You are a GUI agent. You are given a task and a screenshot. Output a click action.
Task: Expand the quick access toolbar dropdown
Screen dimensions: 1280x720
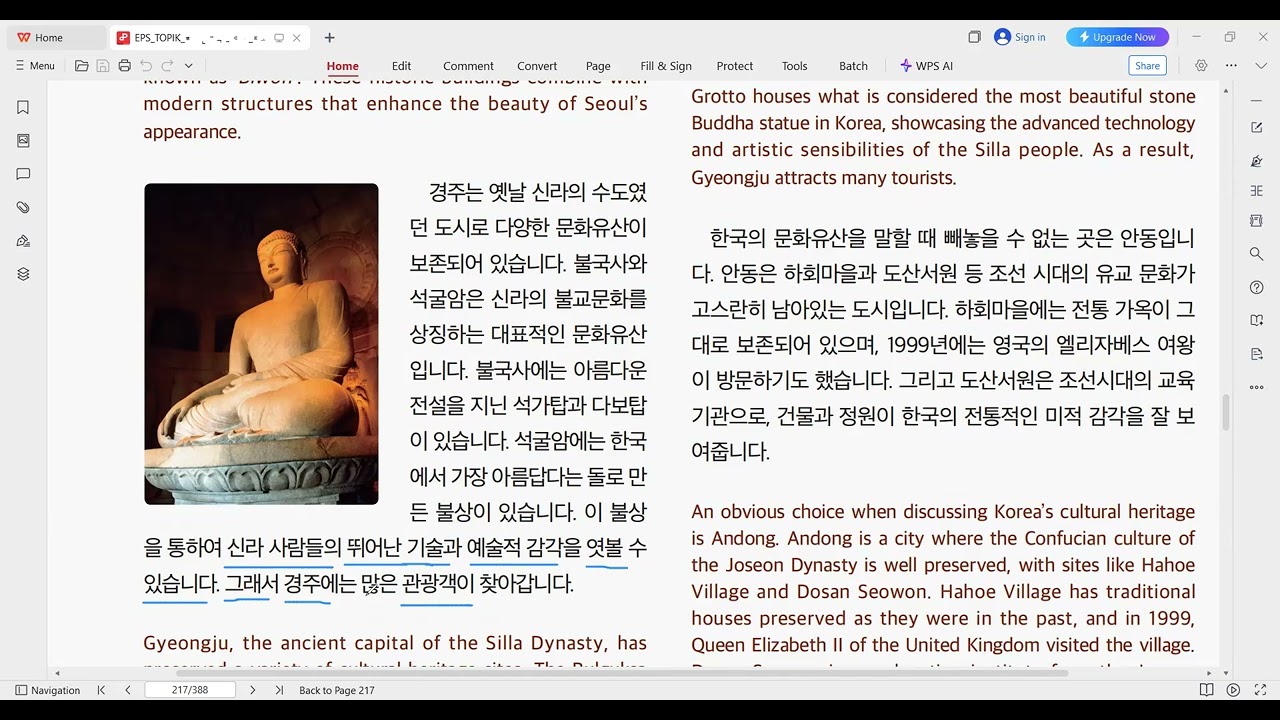click(188, 66)
